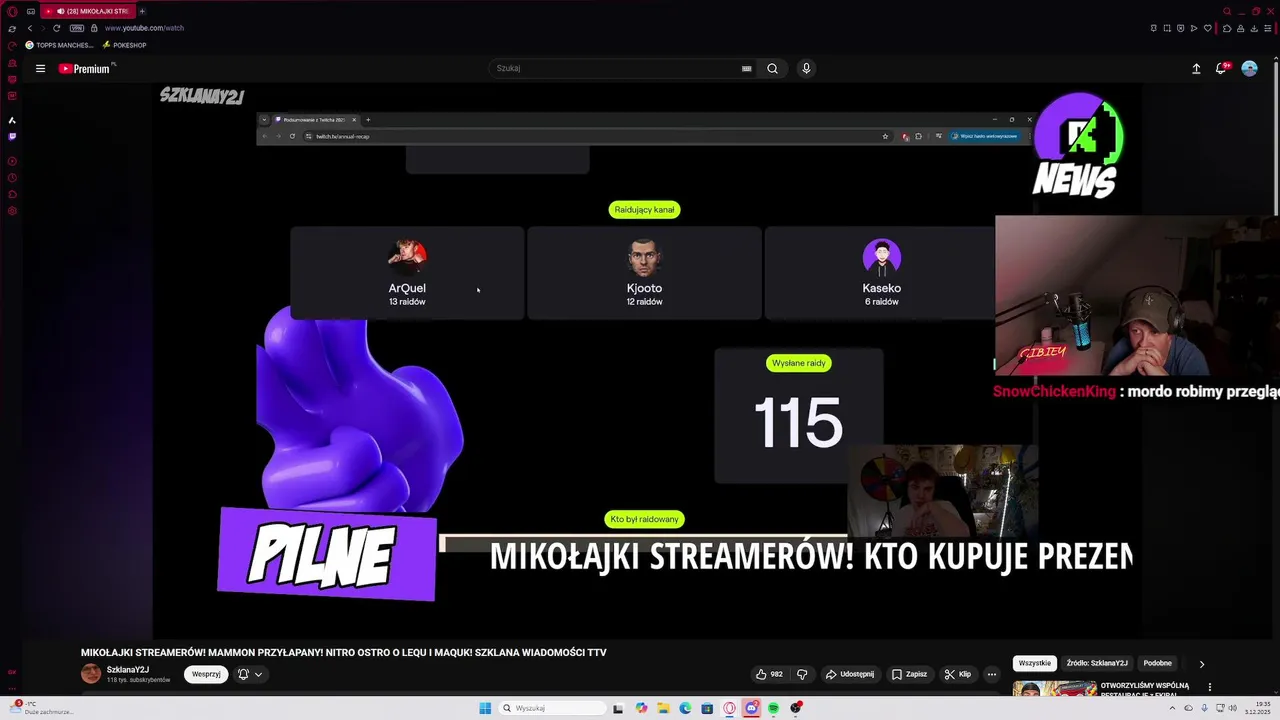
Task: Open Twitch from the Opera sidebar
Action: click(x=12, y=136)
